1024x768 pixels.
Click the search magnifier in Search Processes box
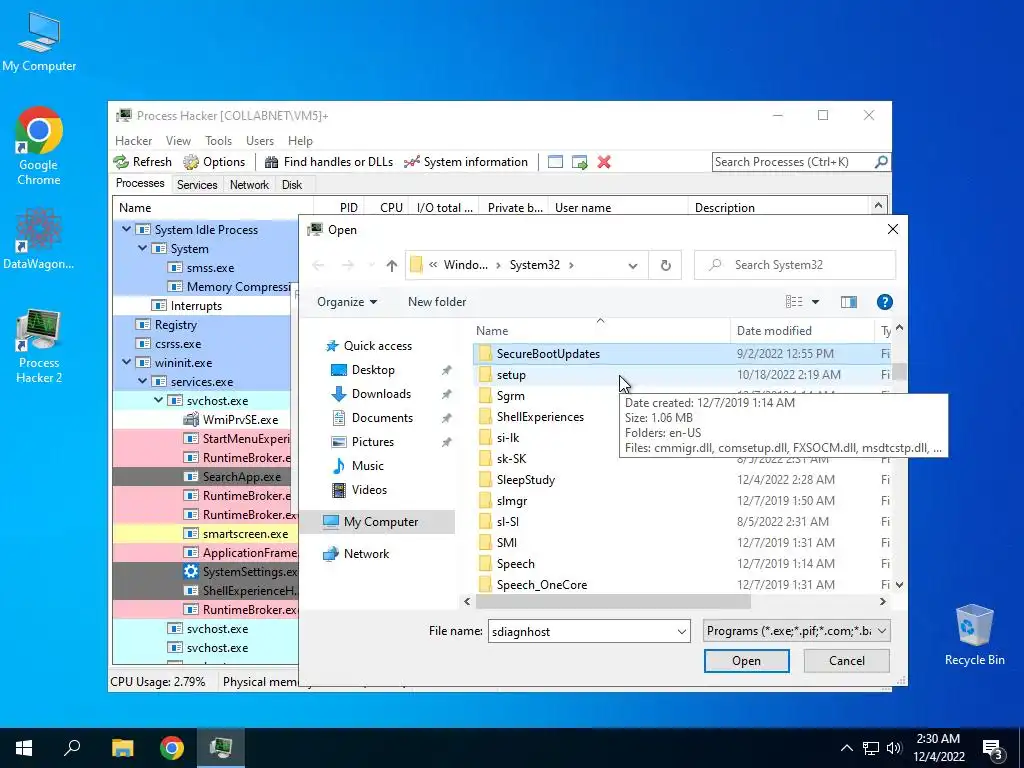point(881,161)
